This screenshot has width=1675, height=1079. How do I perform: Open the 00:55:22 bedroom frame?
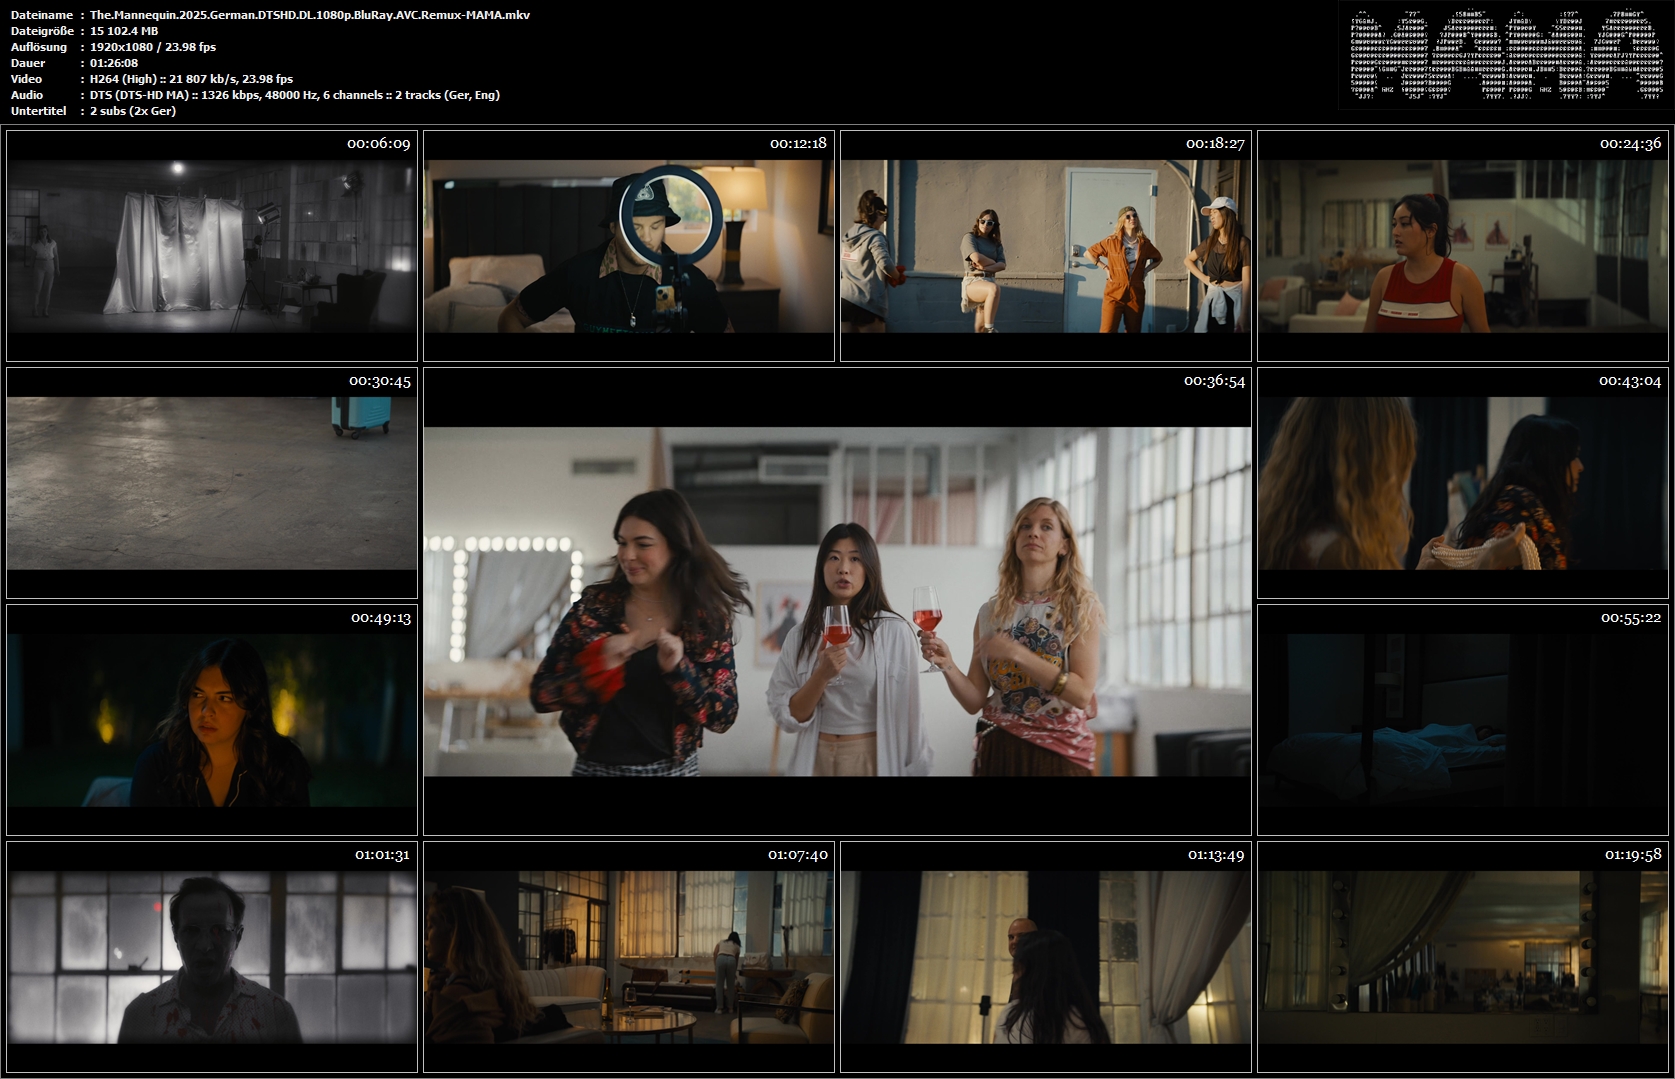click(x=1463, y=720)
